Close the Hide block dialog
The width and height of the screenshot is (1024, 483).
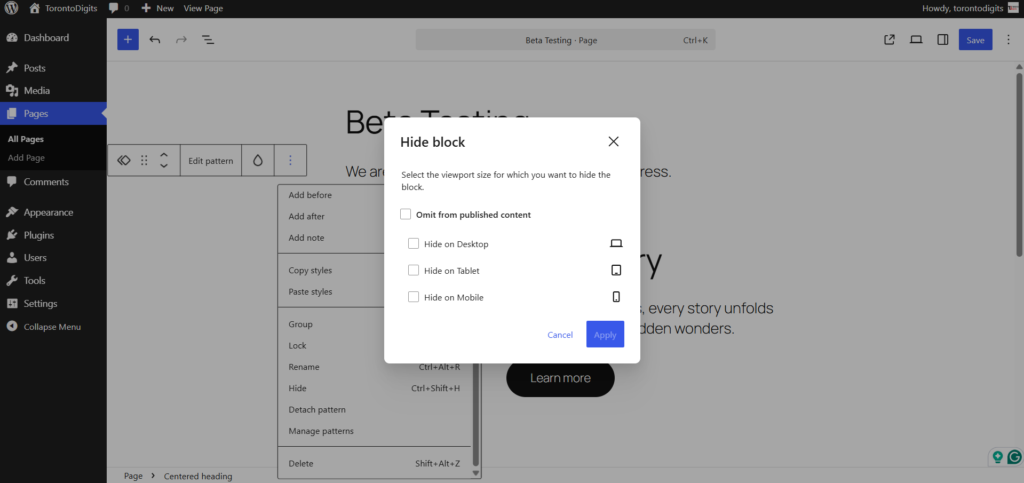pyautogui.click(x=613, y=142)
